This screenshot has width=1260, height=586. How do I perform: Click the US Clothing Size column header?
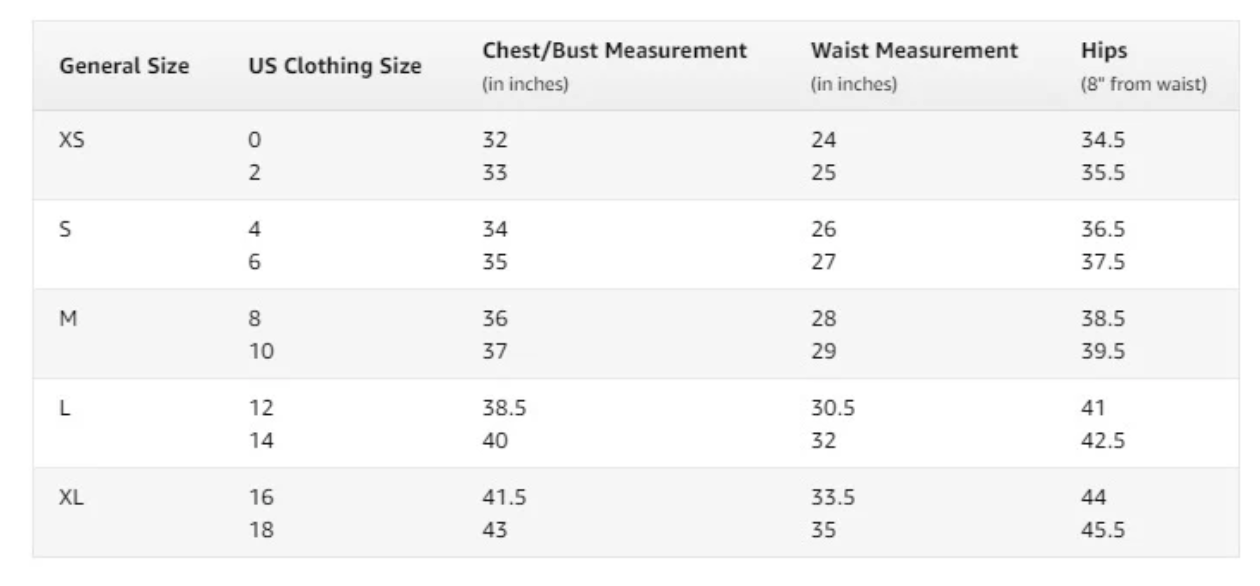[335, 67]
